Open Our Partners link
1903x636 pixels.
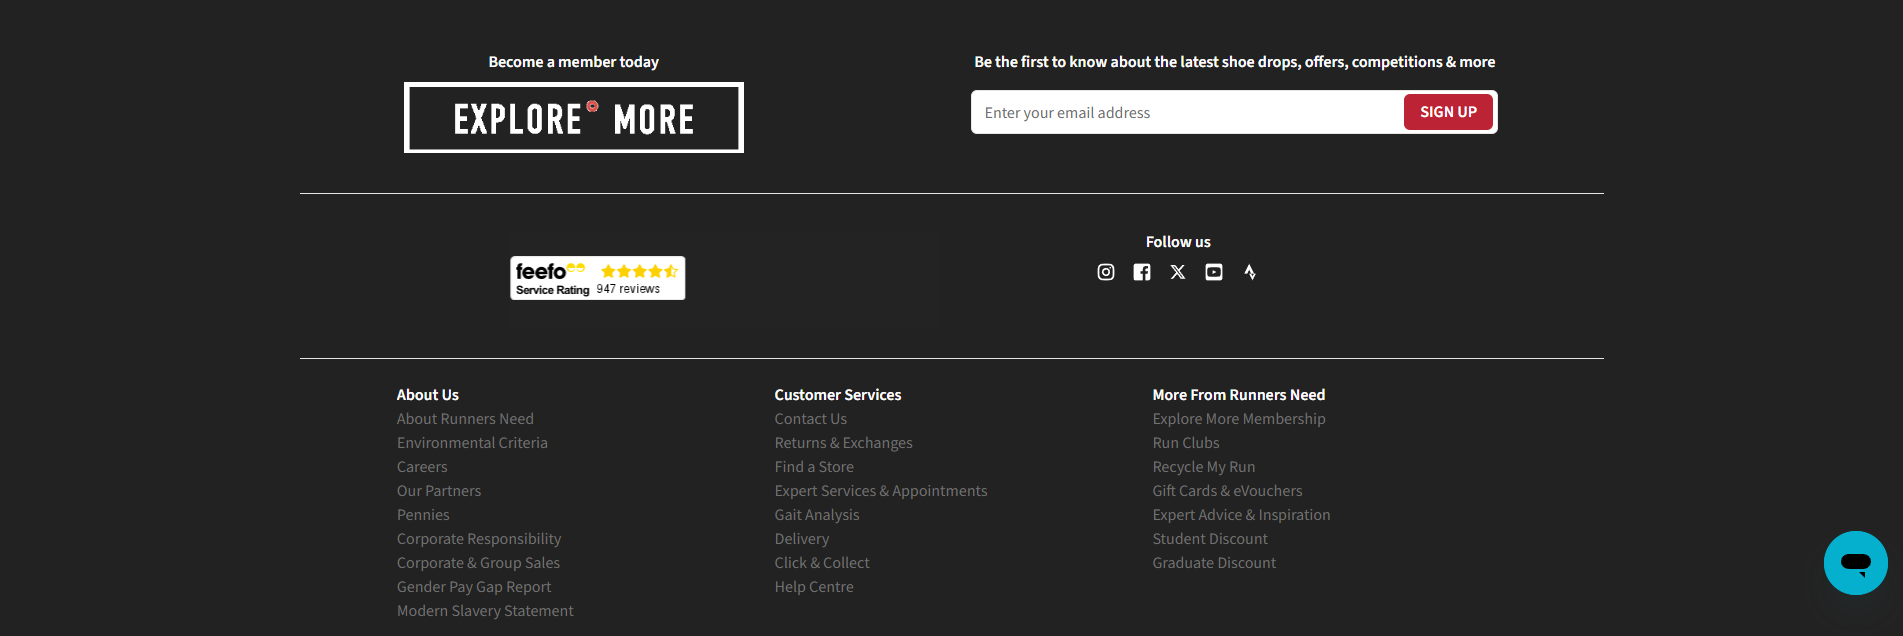(x=439, y=491)
